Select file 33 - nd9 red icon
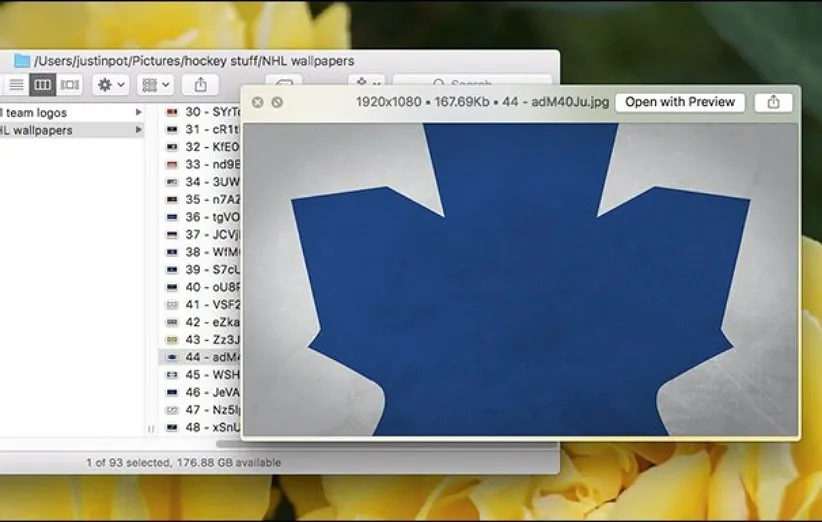This screenshot has height=522, width=822. [x=171, y=165]
